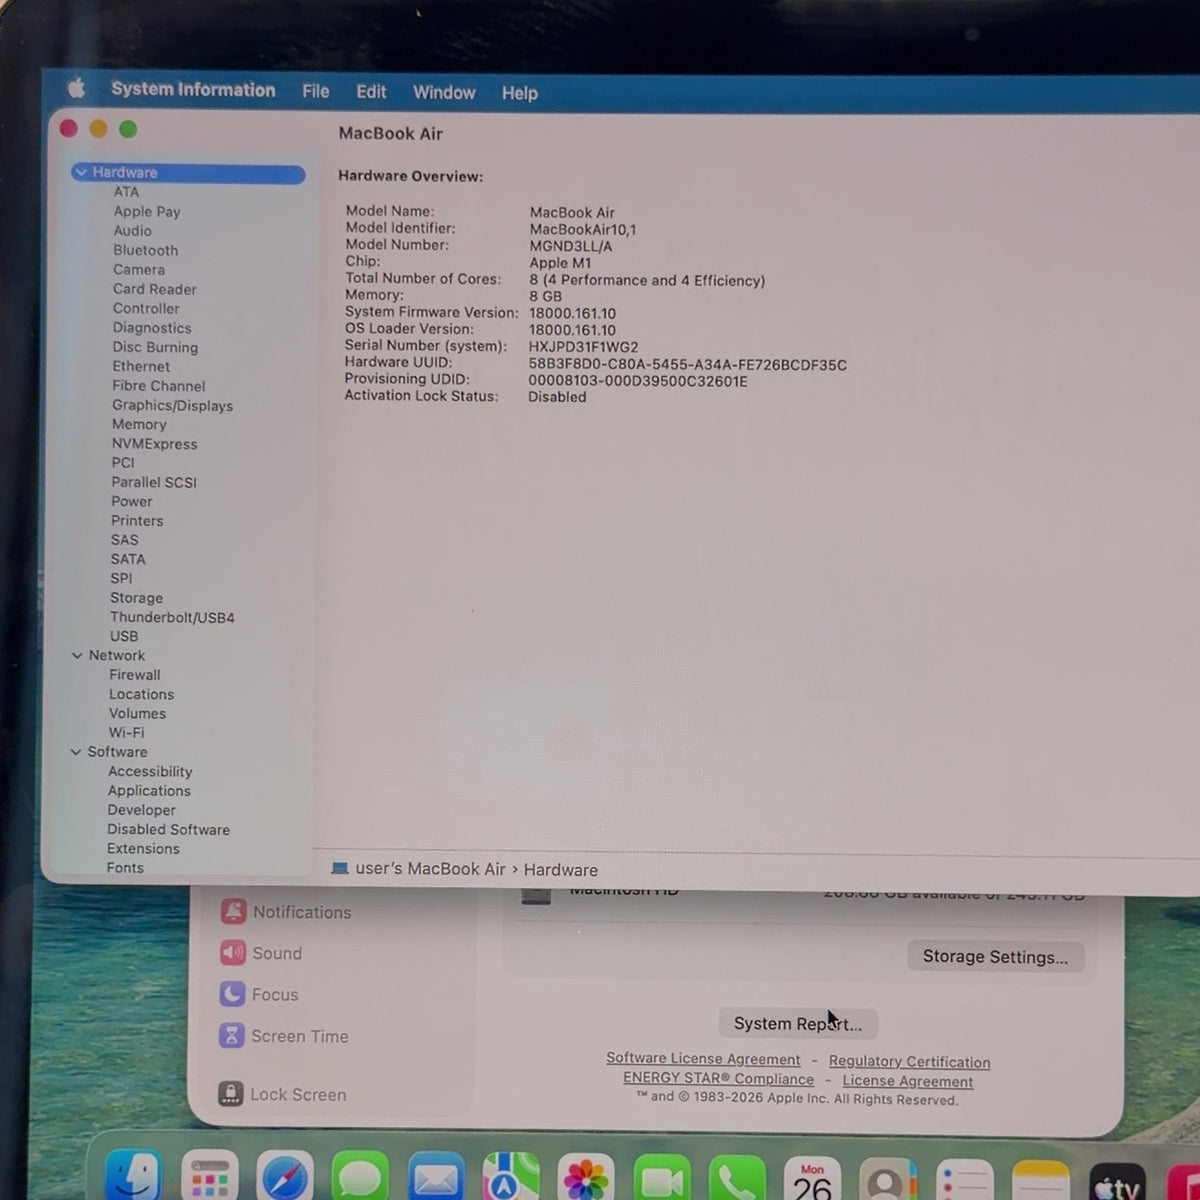The image size is (1200, 1200).
Task: Open the Window menu
Action: (x=444, y=93)
